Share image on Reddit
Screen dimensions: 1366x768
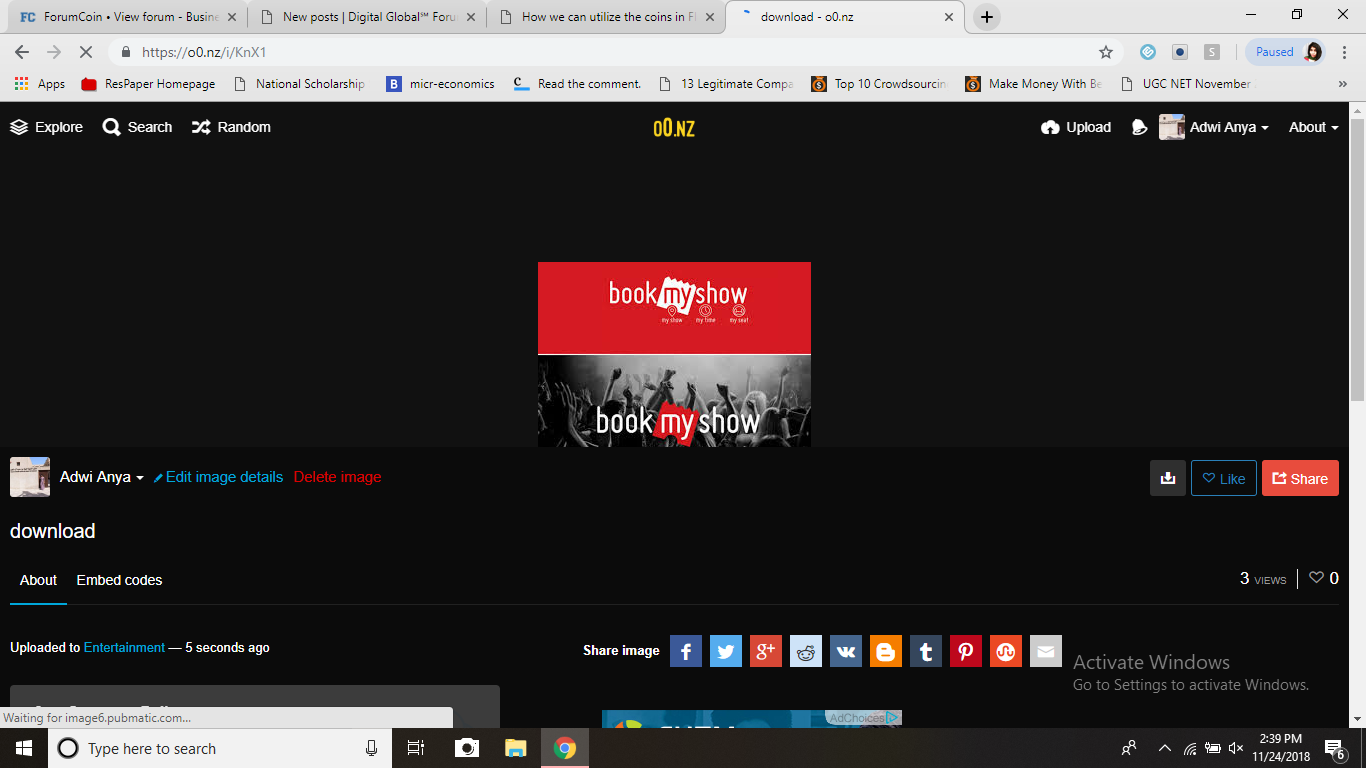806,651
